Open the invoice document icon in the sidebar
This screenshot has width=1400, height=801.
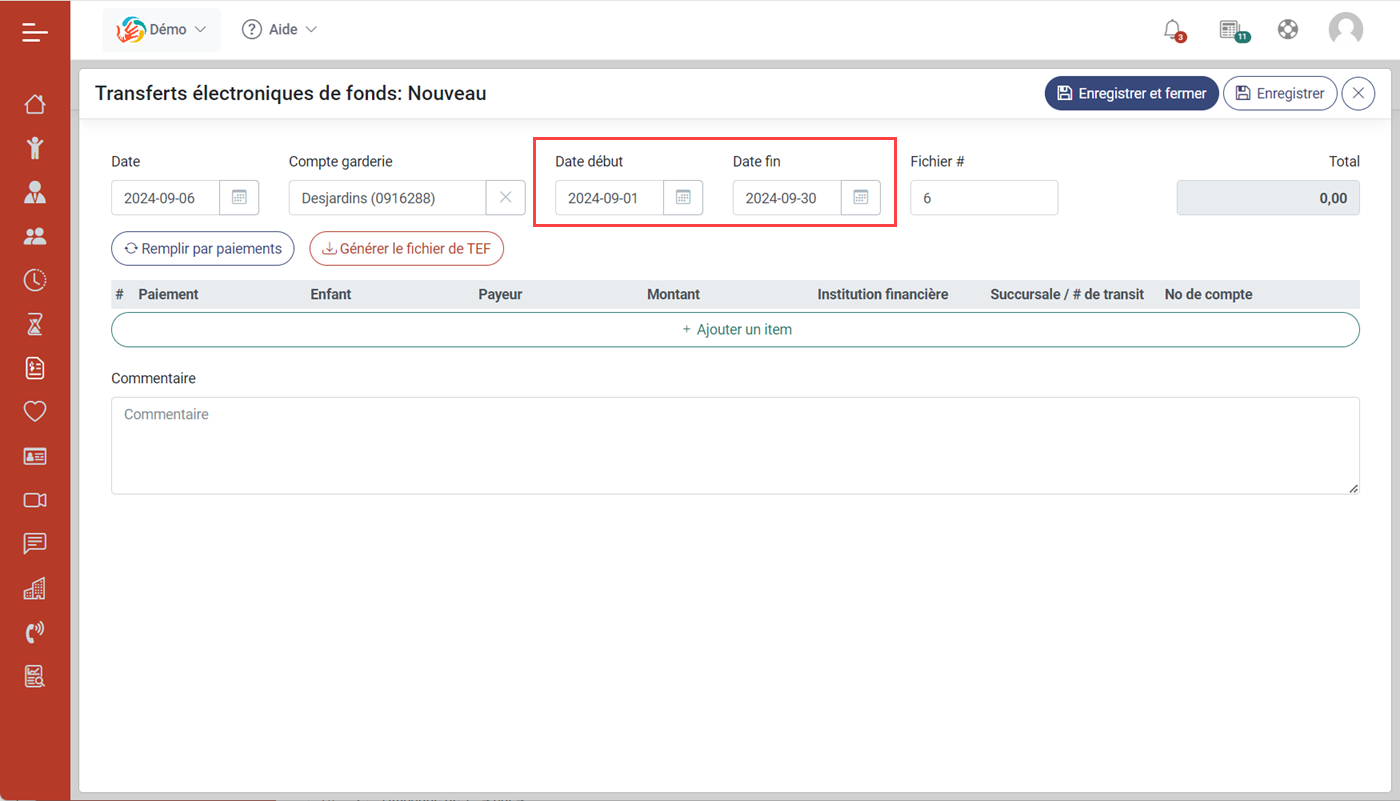[35, 368]
